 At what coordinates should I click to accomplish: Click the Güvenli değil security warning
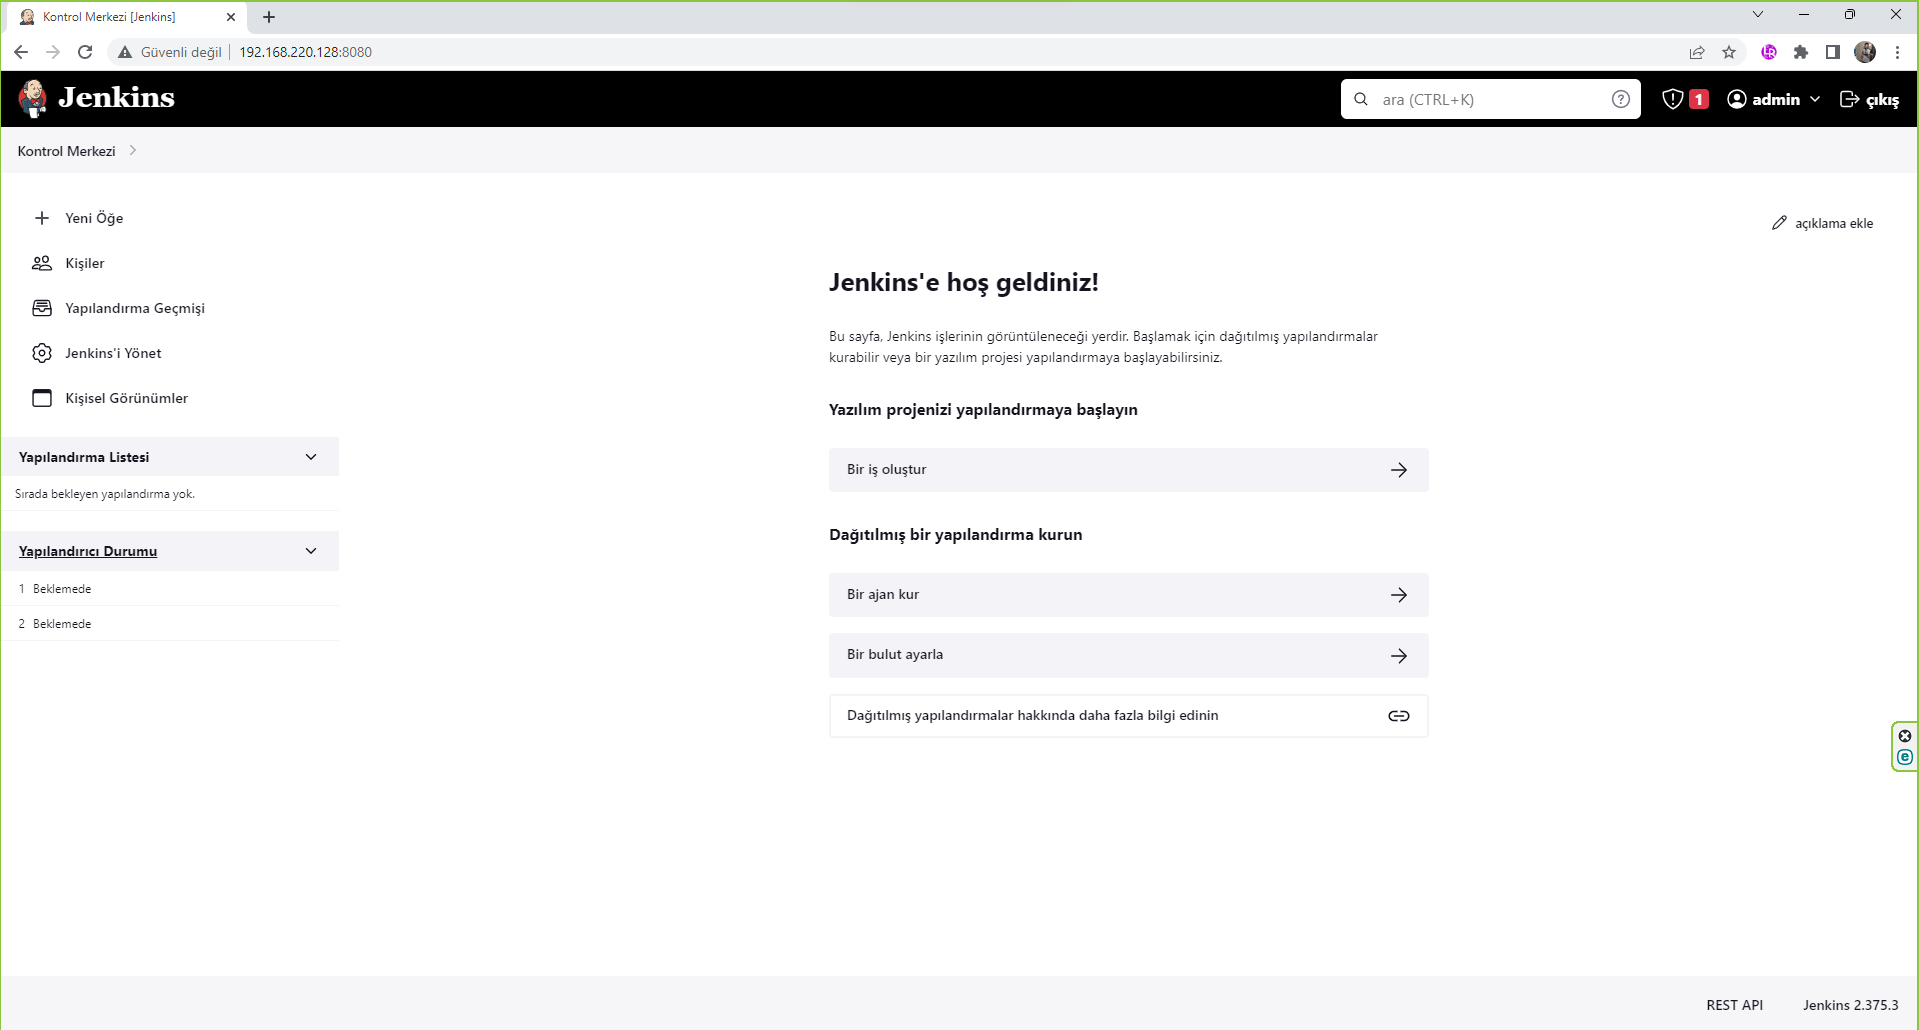click(169, 52)
